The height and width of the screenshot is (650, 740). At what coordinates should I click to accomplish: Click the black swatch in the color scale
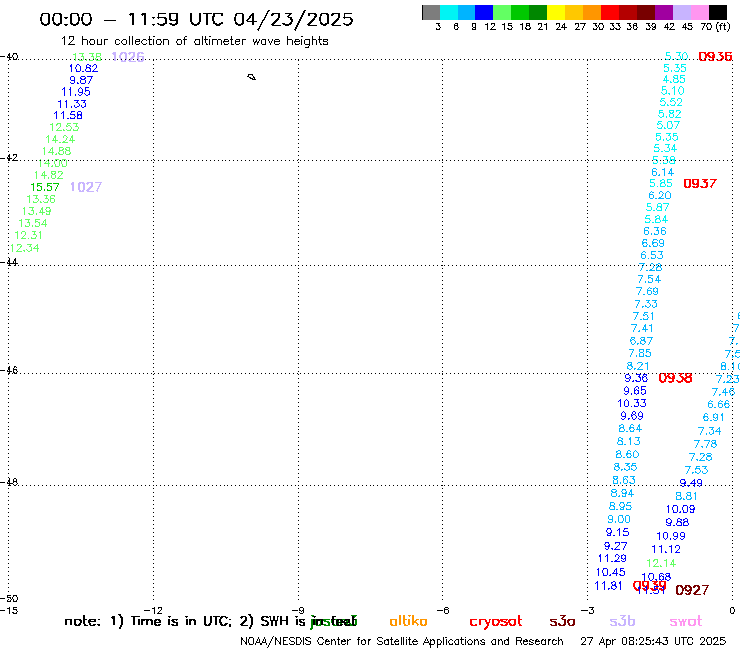pos(718,12)
